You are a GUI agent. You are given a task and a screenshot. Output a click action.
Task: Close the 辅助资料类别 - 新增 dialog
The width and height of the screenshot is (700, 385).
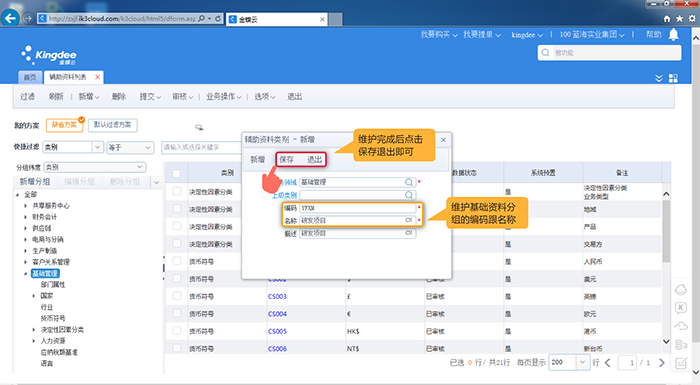pos(443,140)
